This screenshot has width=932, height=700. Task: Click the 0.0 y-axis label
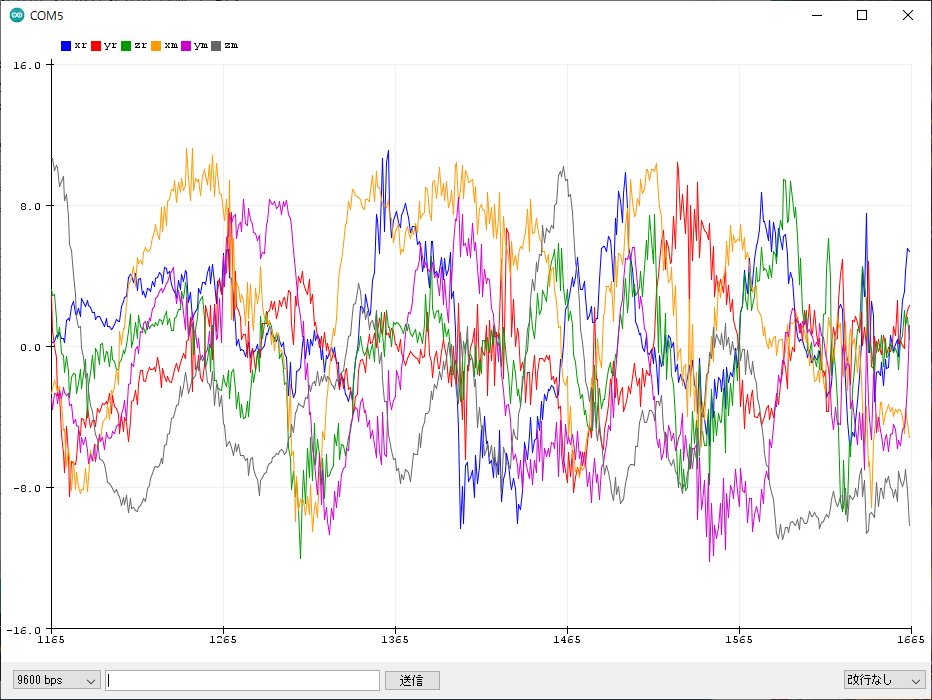click(x=30, y=347)
